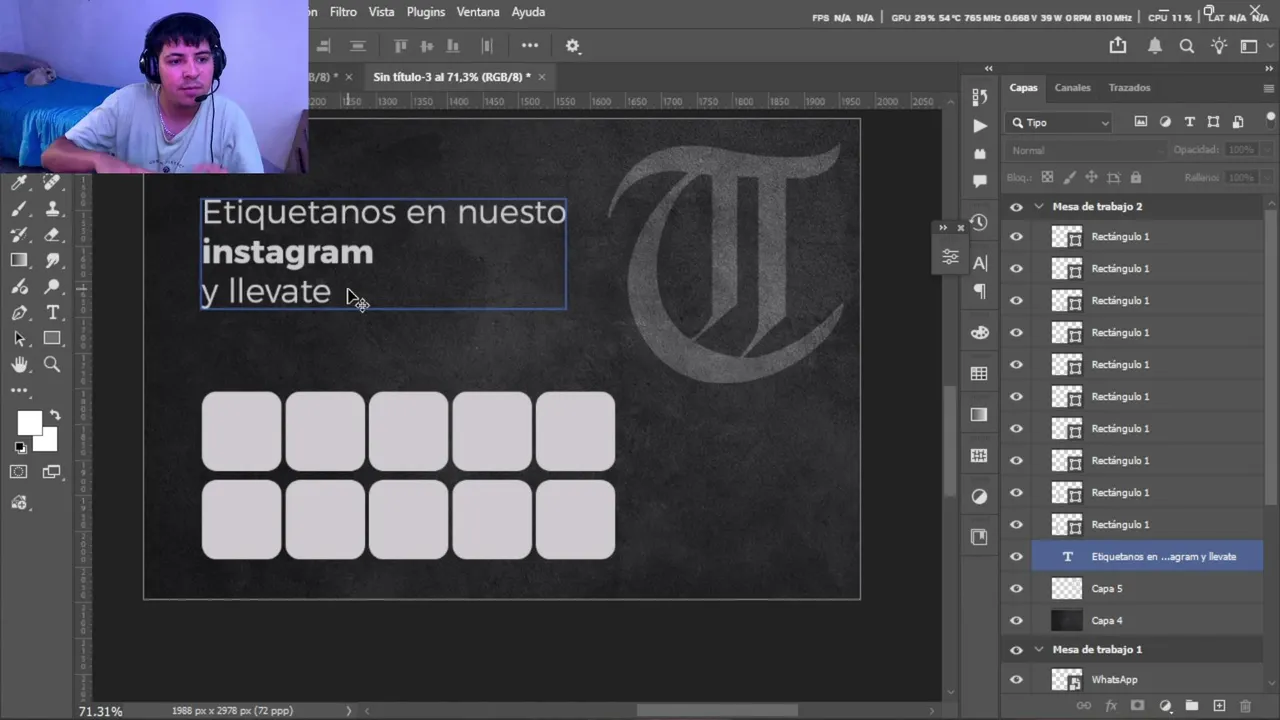
Task: Select the Rectangle shape tool
Action: click(52, 339)
